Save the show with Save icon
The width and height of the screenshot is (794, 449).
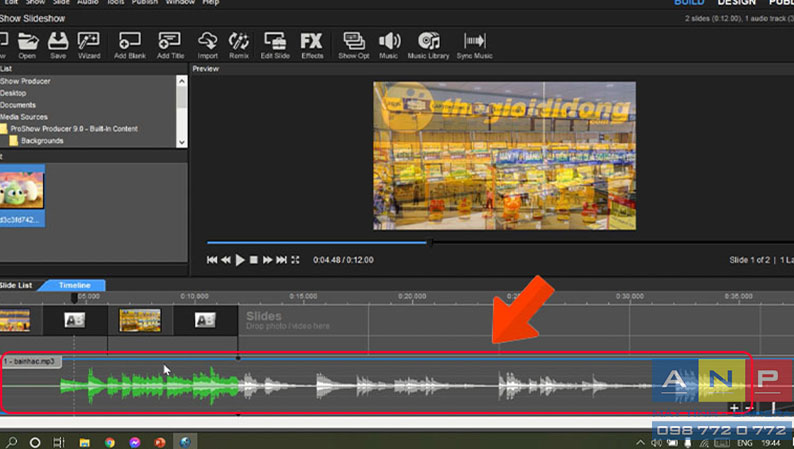pyautogui.click(x=58, y=45)
